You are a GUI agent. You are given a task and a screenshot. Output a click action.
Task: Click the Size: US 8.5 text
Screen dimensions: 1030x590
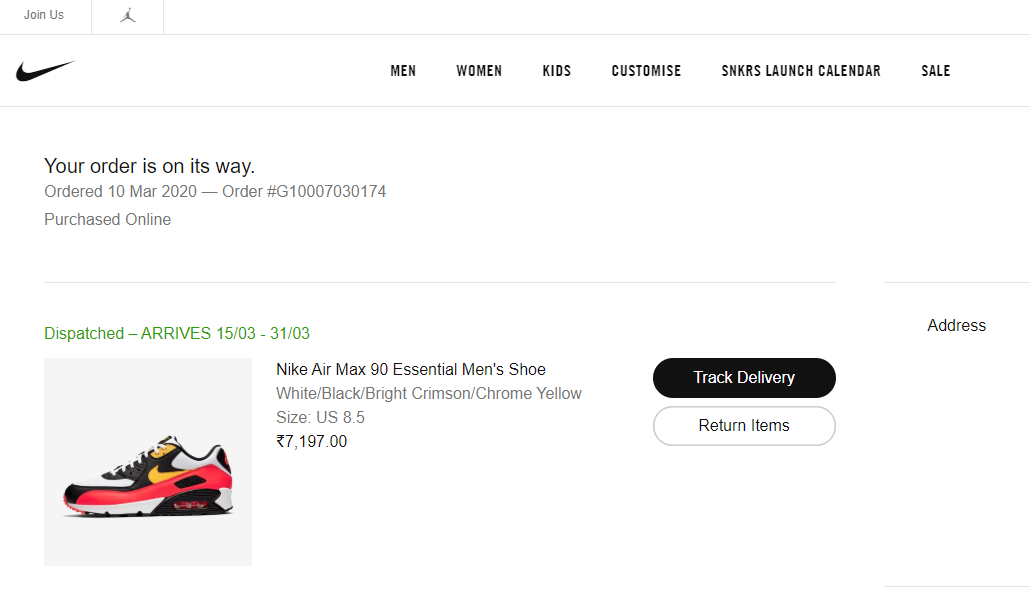click(x=320, y=417)
